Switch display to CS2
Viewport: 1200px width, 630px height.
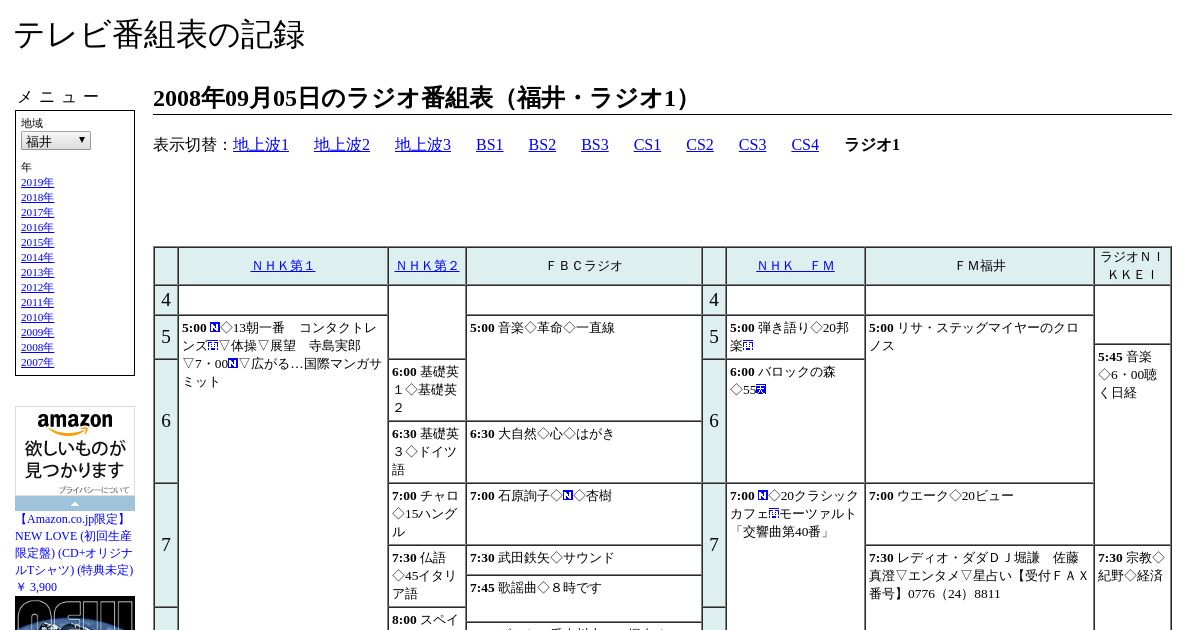700,145
